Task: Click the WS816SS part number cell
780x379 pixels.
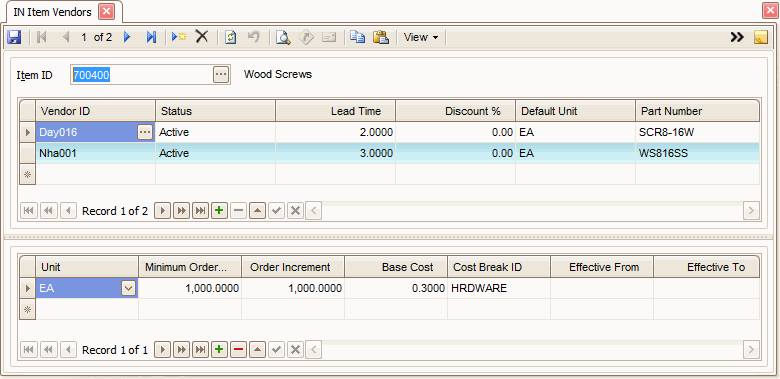Action: [x=697, y=153]
